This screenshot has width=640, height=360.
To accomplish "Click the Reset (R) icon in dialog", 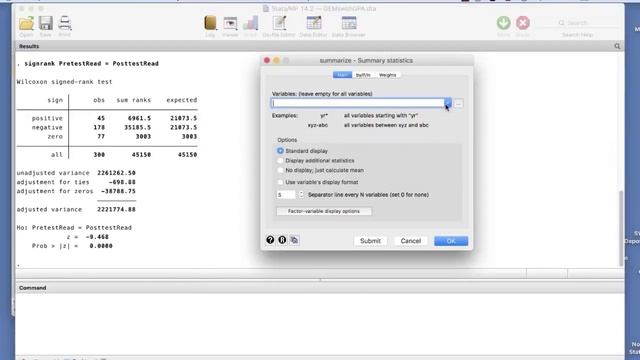I will tap(282, 240).
